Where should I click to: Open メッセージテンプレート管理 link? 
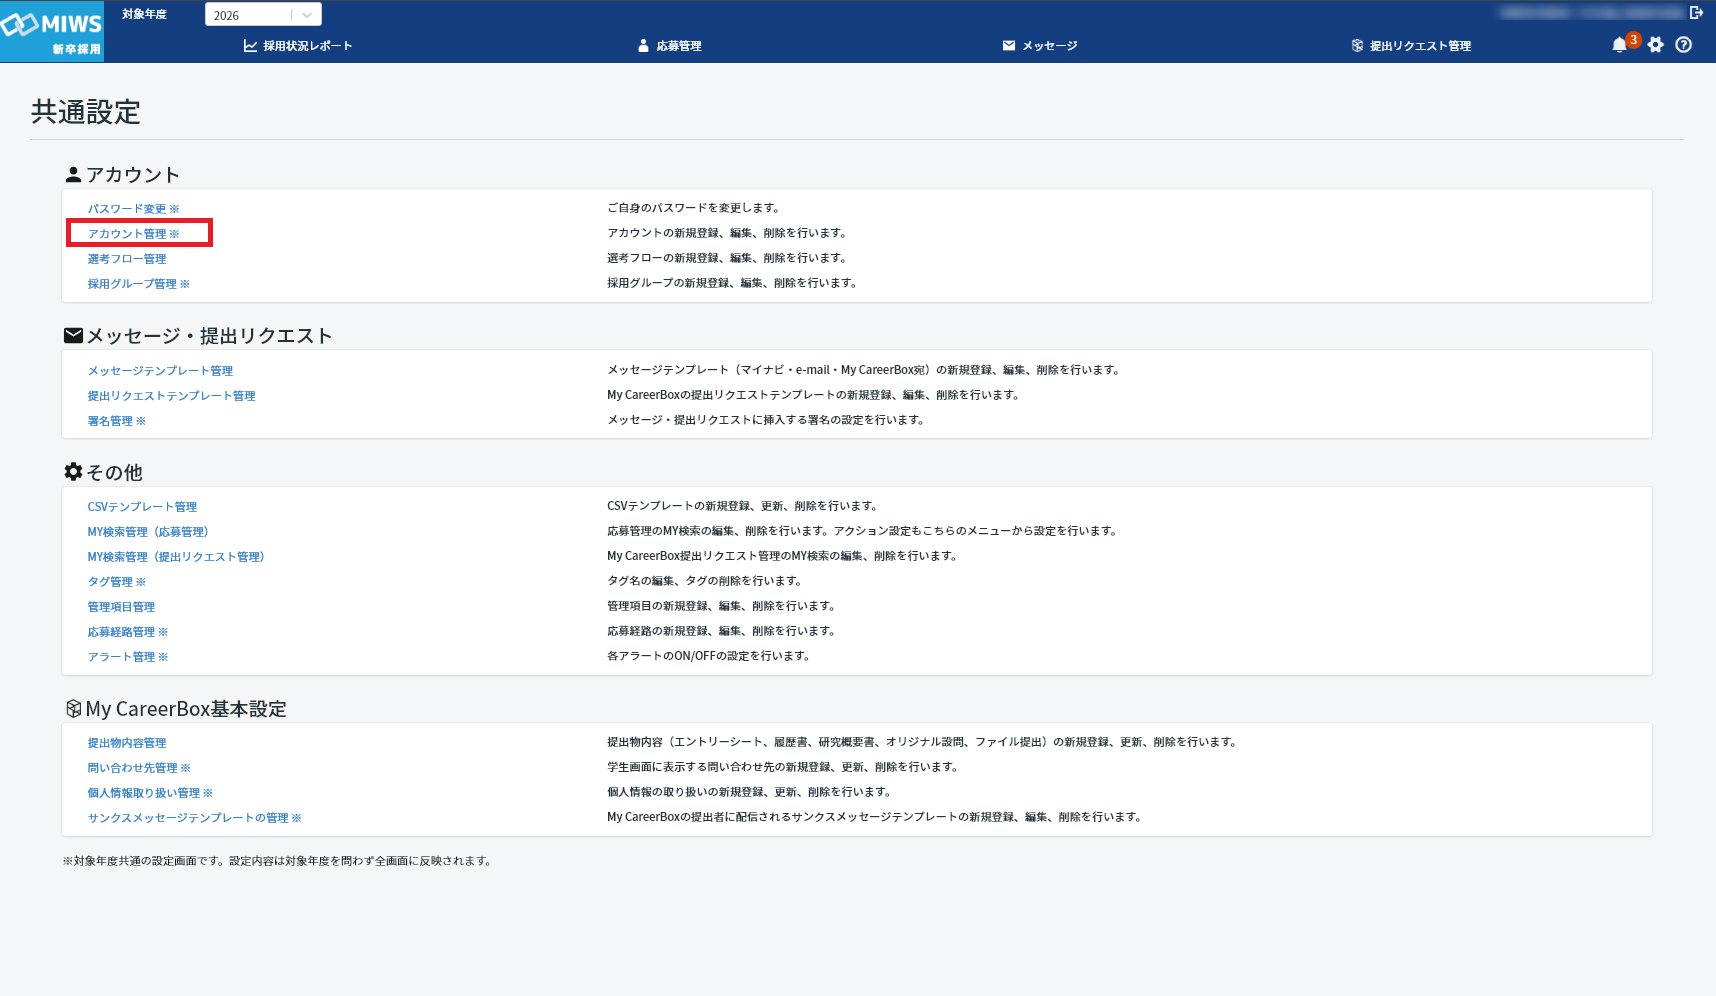160,371
